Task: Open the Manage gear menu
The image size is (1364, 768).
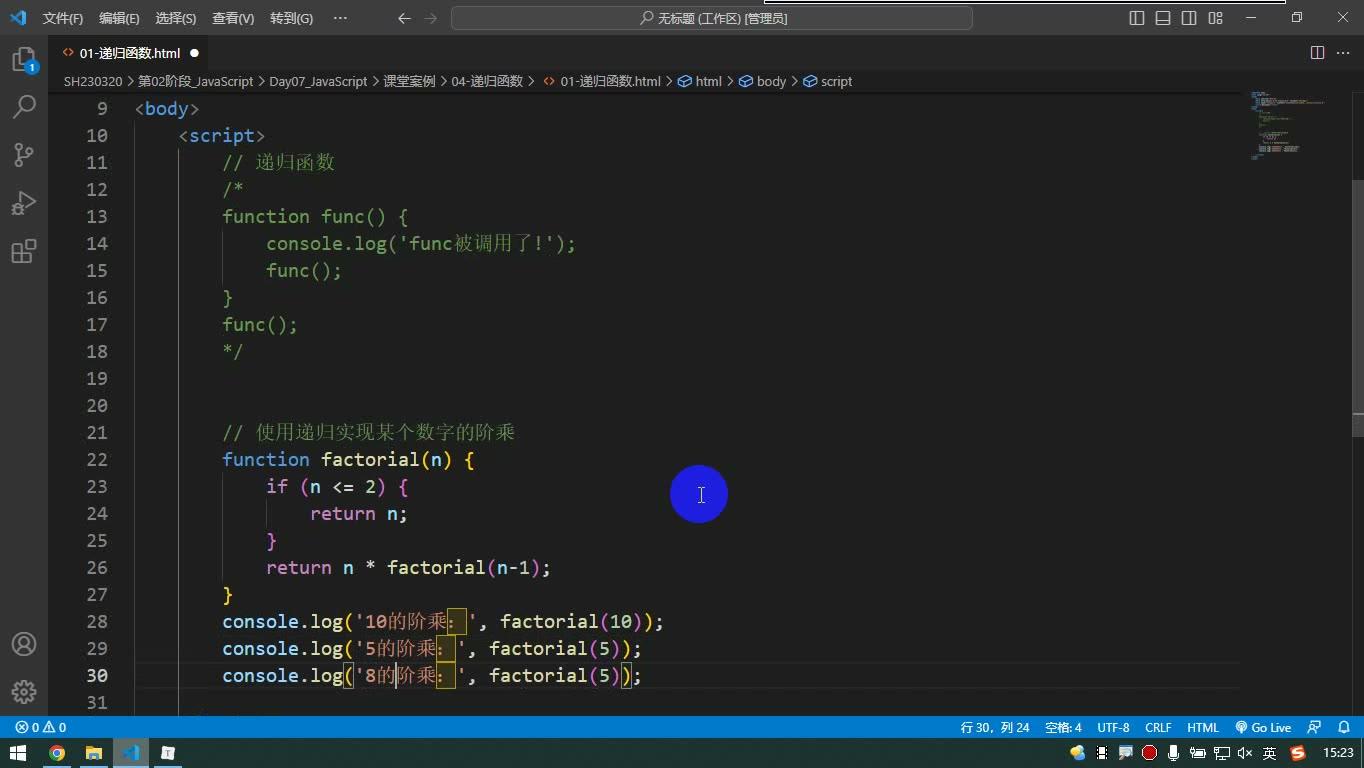Action: pos(24,692)
